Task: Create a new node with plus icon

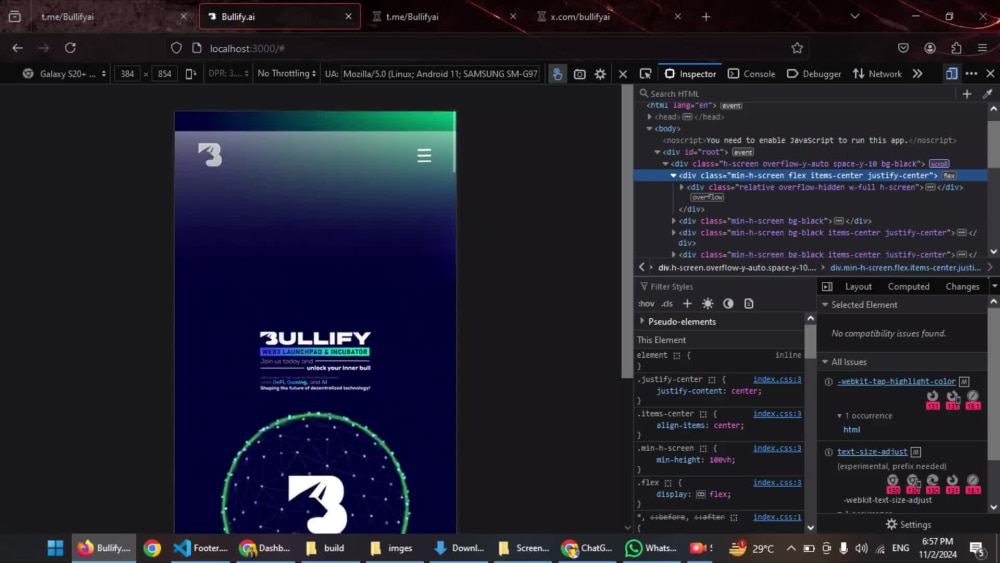Action: tap(967, 94)
